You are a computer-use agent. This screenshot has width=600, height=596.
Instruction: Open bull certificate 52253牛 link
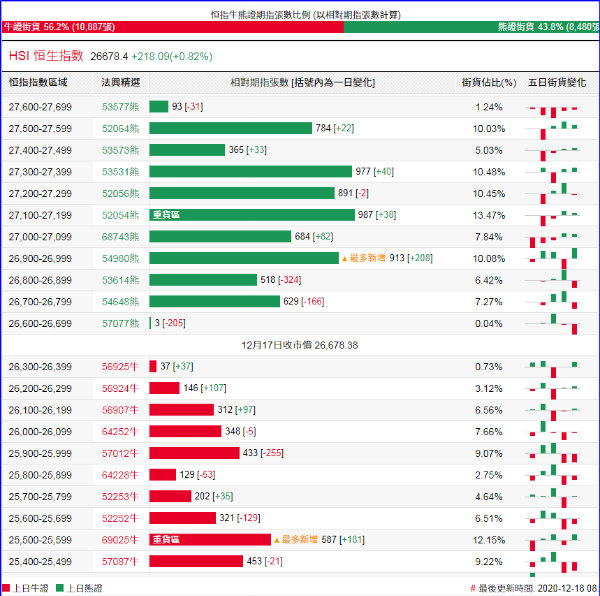tap(119, 497)
